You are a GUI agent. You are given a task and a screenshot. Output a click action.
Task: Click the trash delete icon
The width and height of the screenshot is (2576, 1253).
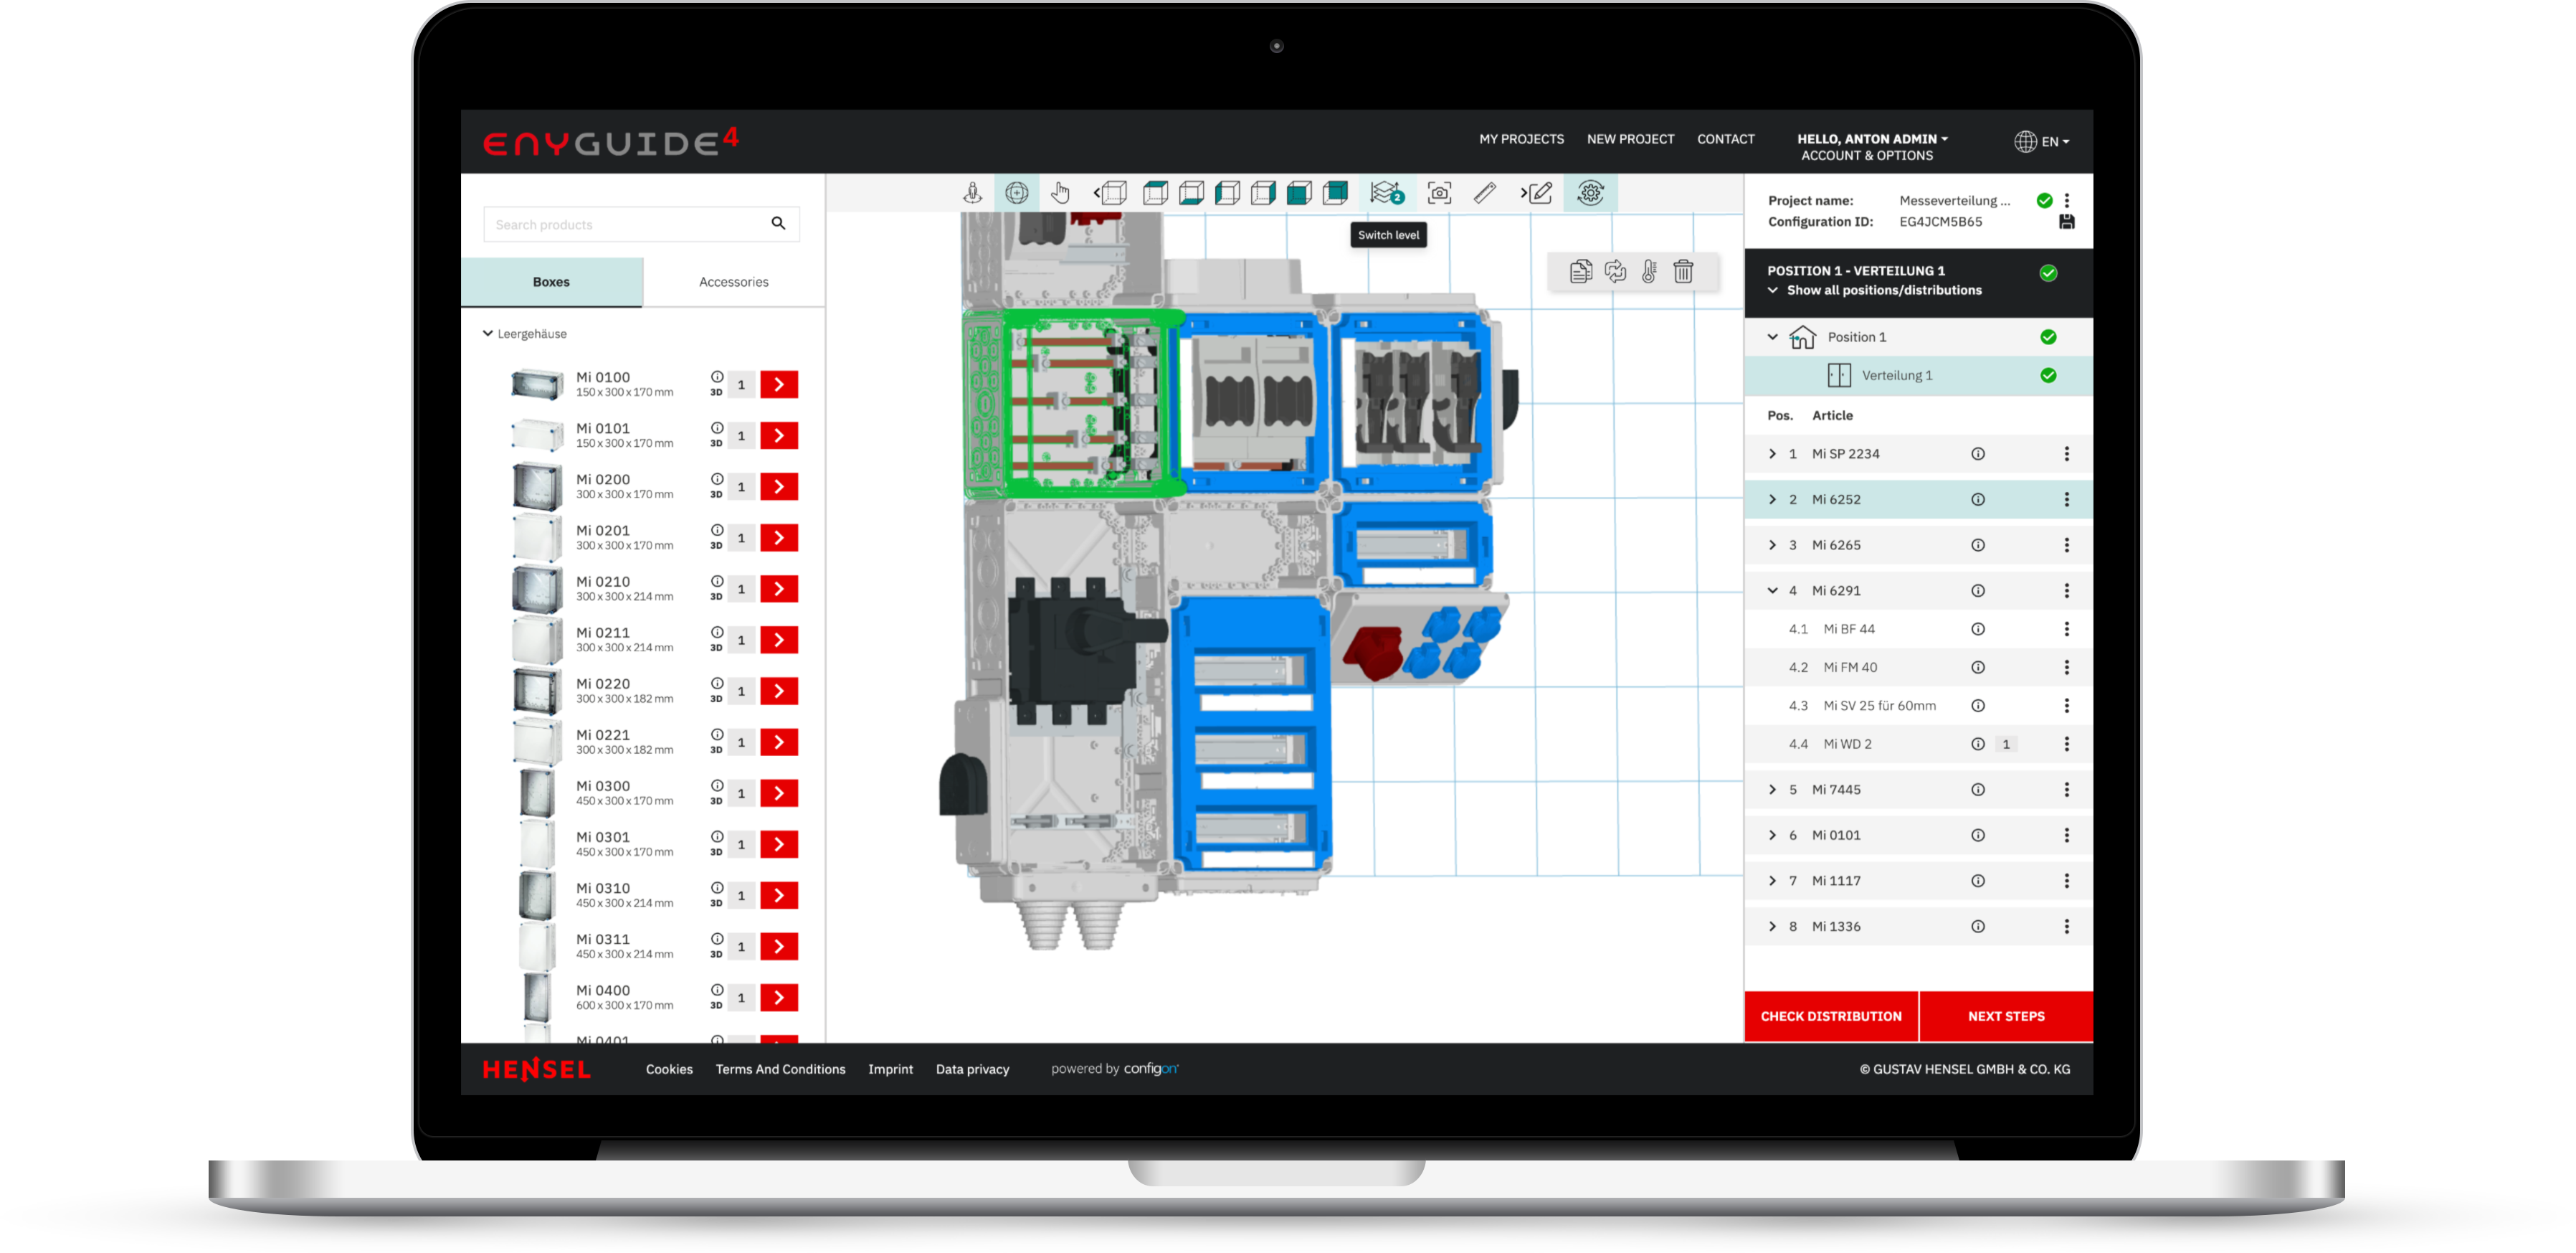click(1683, 272)
